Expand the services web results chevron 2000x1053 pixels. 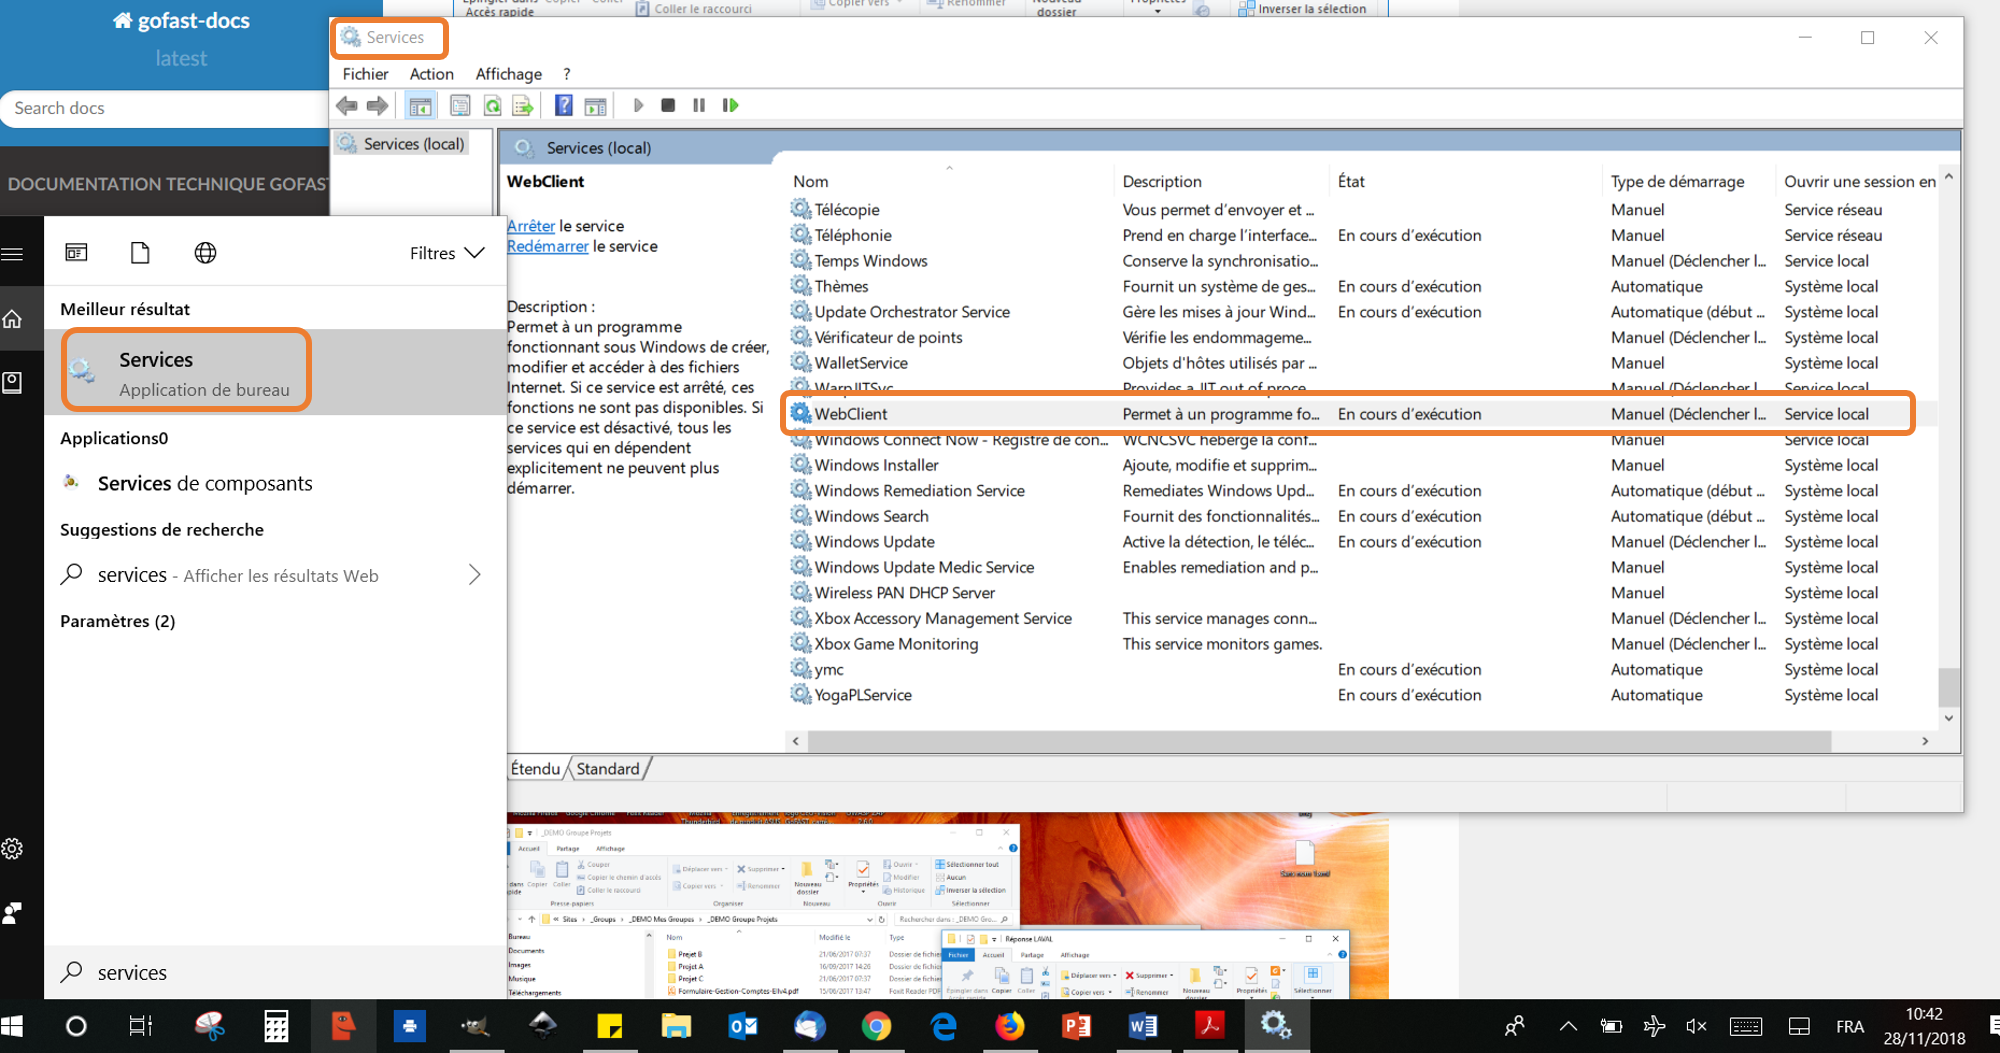tap(475, 575)
